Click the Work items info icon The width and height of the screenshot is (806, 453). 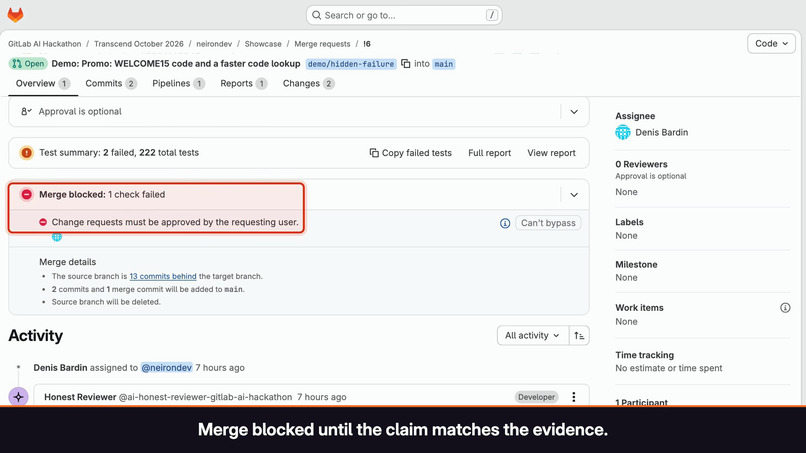(785, 307)
